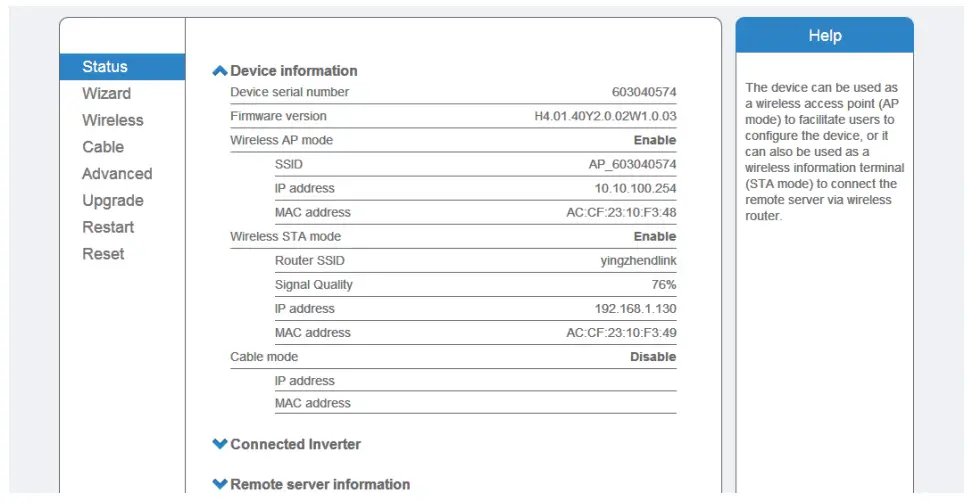Screen dimensions: 967x504
Task: Click the firmware version value
Action: coord(605,116)
